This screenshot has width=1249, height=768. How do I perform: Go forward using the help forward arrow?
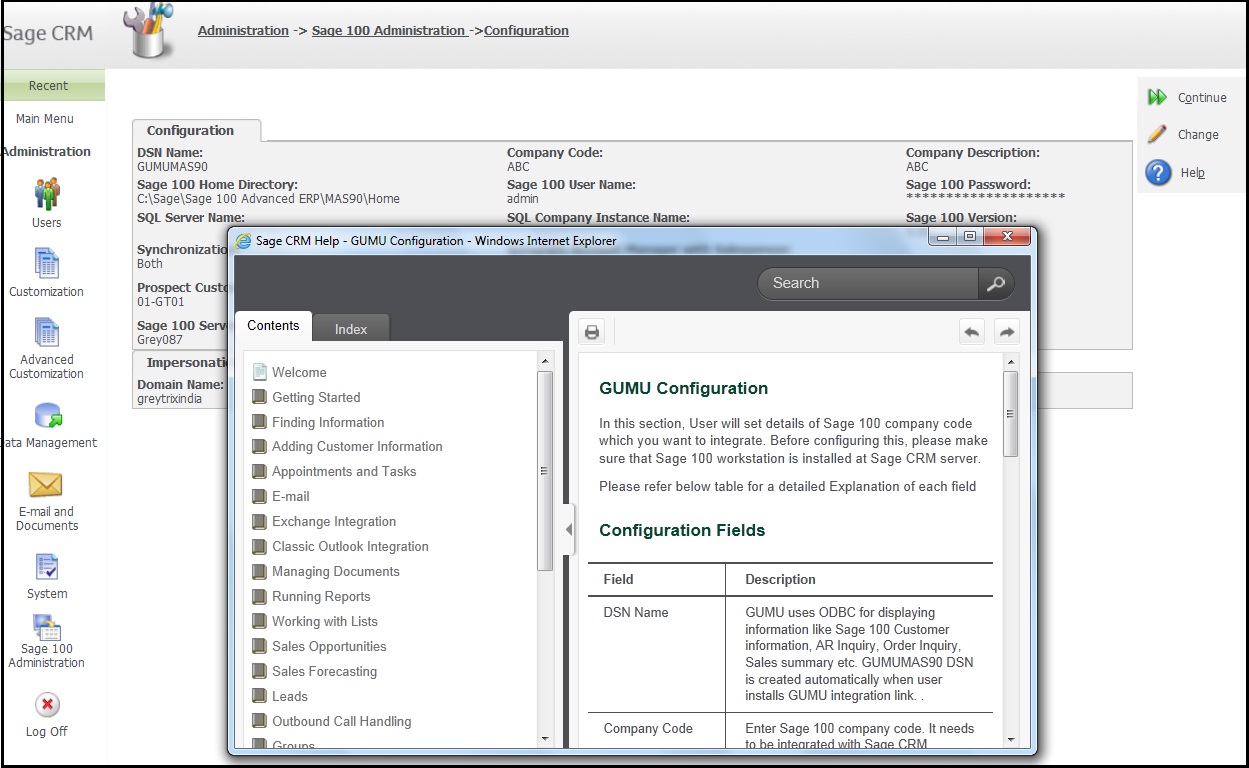pos(1006,332)
